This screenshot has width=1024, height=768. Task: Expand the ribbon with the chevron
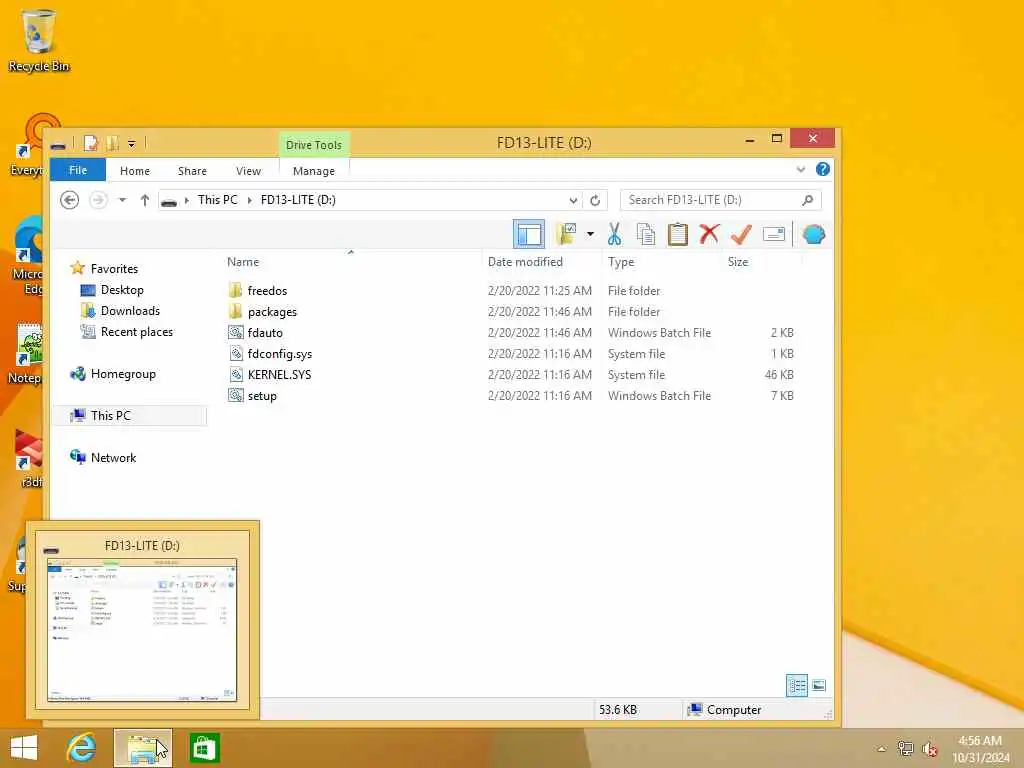[x=801, y=170]
